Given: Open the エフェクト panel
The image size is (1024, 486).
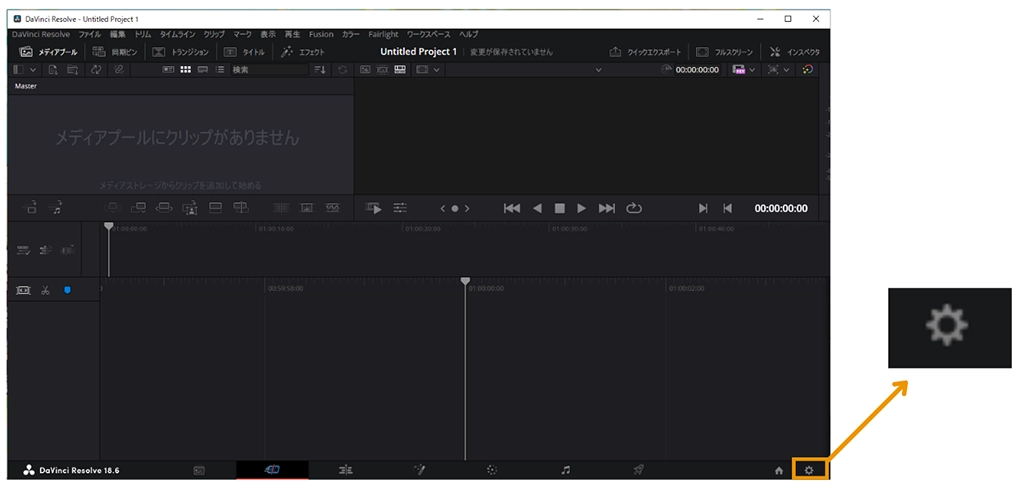Looking at the screenshot, I should point(302,52).
